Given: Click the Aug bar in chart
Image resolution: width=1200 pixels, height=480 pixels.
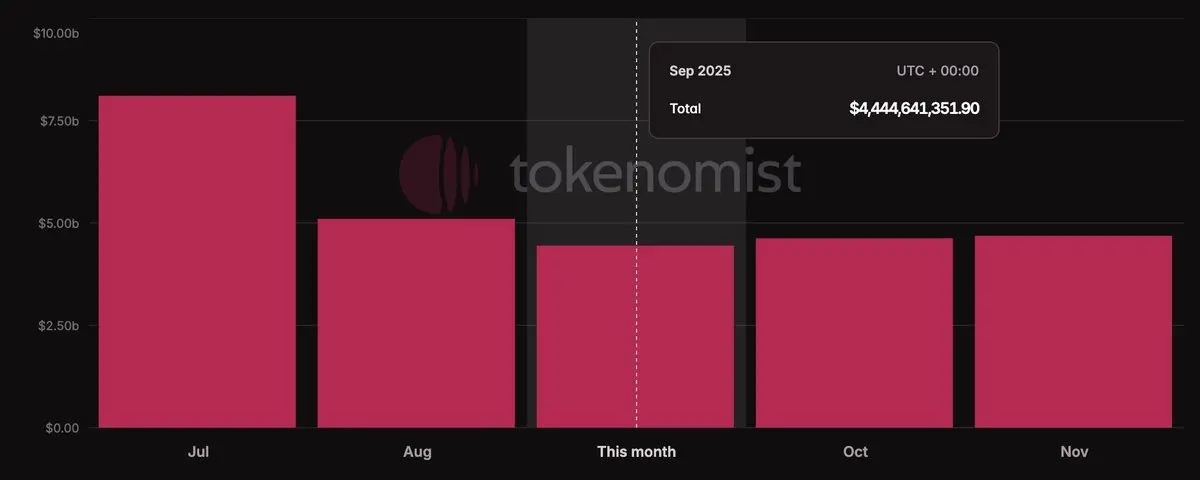Looking at the screenshot, I should click(416, 323).
